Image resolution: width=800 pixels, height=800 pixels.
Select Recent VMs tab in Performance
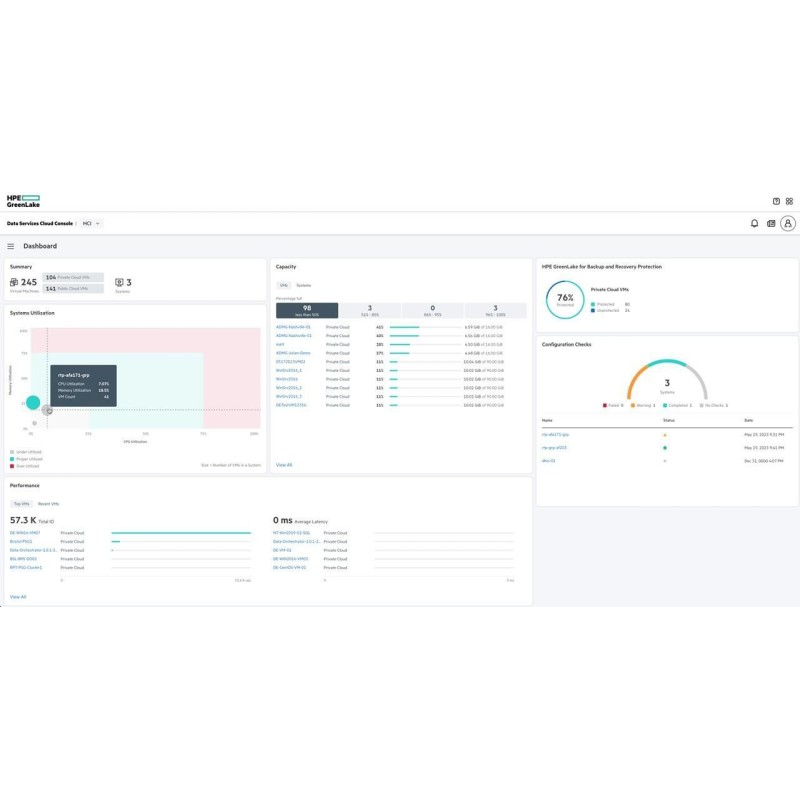[48, 504]
